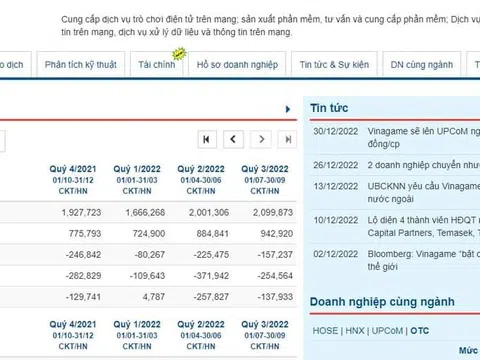Click the value -257,827

pos(211,297)
